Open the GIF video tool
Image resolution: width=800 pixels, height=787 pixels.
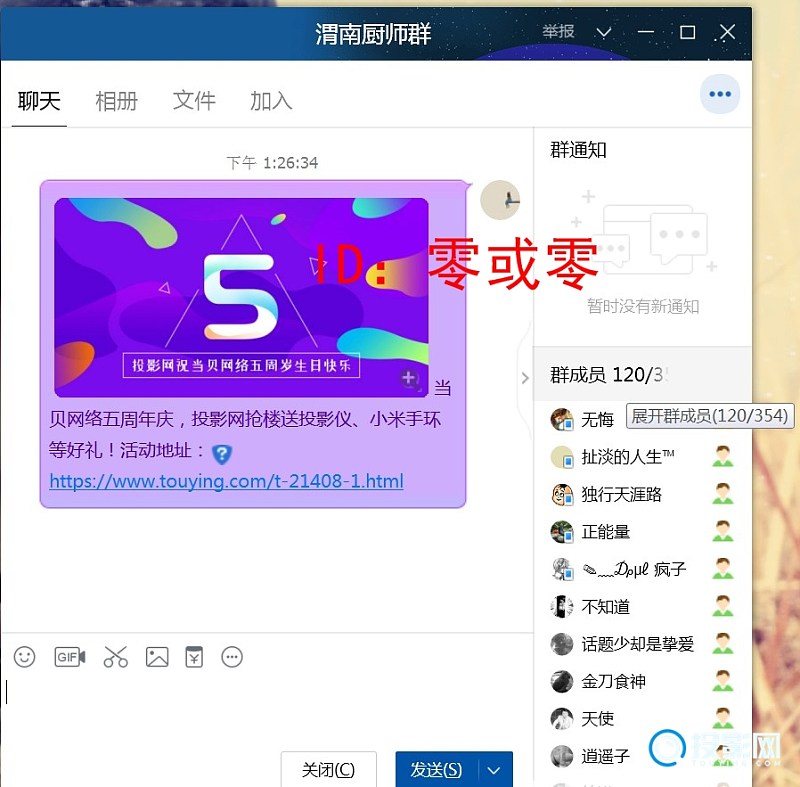(69, 657)
